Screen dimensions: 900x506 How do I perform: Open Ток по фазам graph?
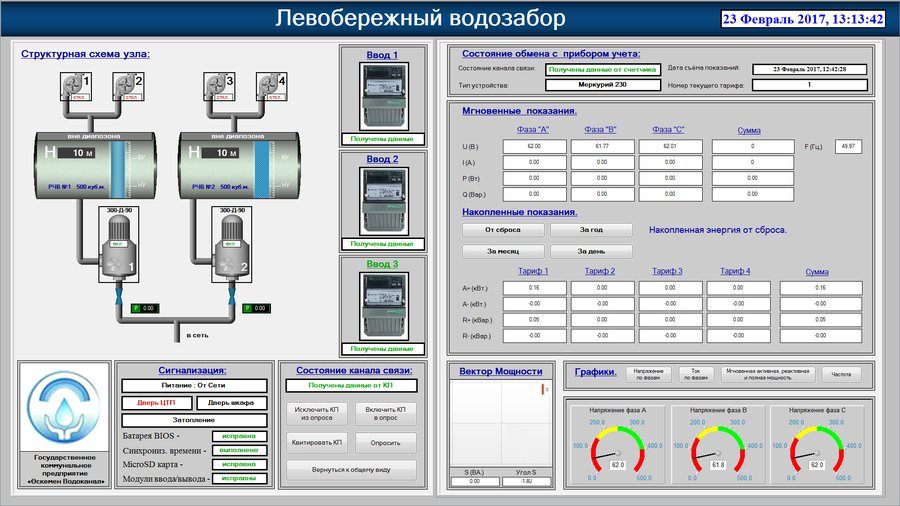(696, 375)
